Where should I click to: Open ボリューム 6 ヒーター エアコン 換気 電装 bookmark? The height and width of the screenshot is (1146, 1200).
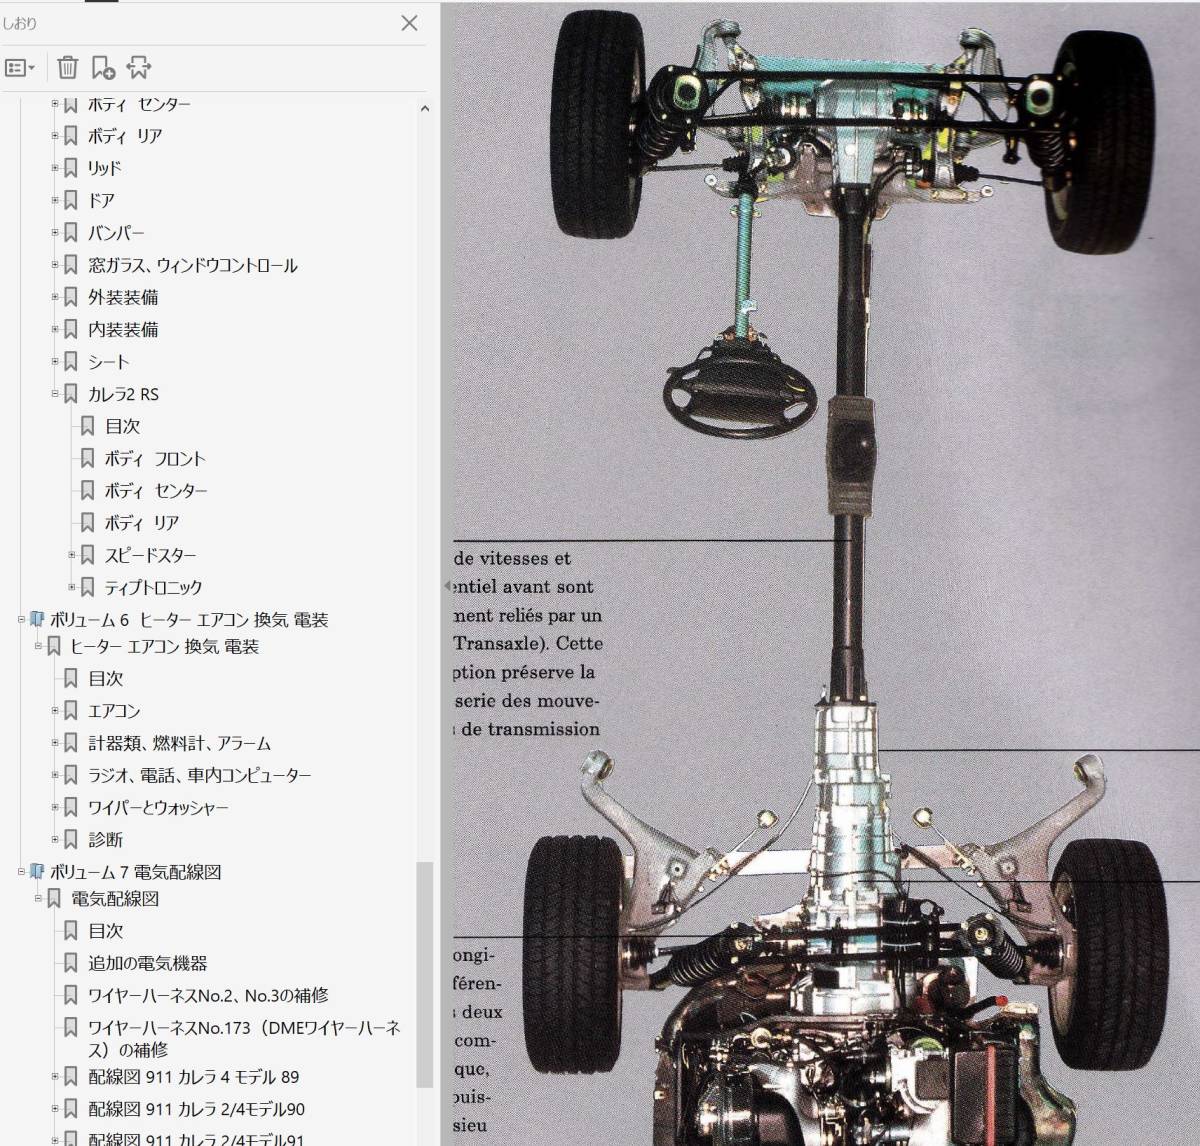[189, 619]
